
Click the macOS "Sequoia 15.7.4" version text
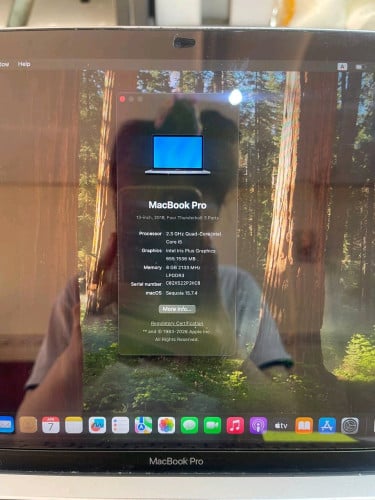click(x=182, y=293)
